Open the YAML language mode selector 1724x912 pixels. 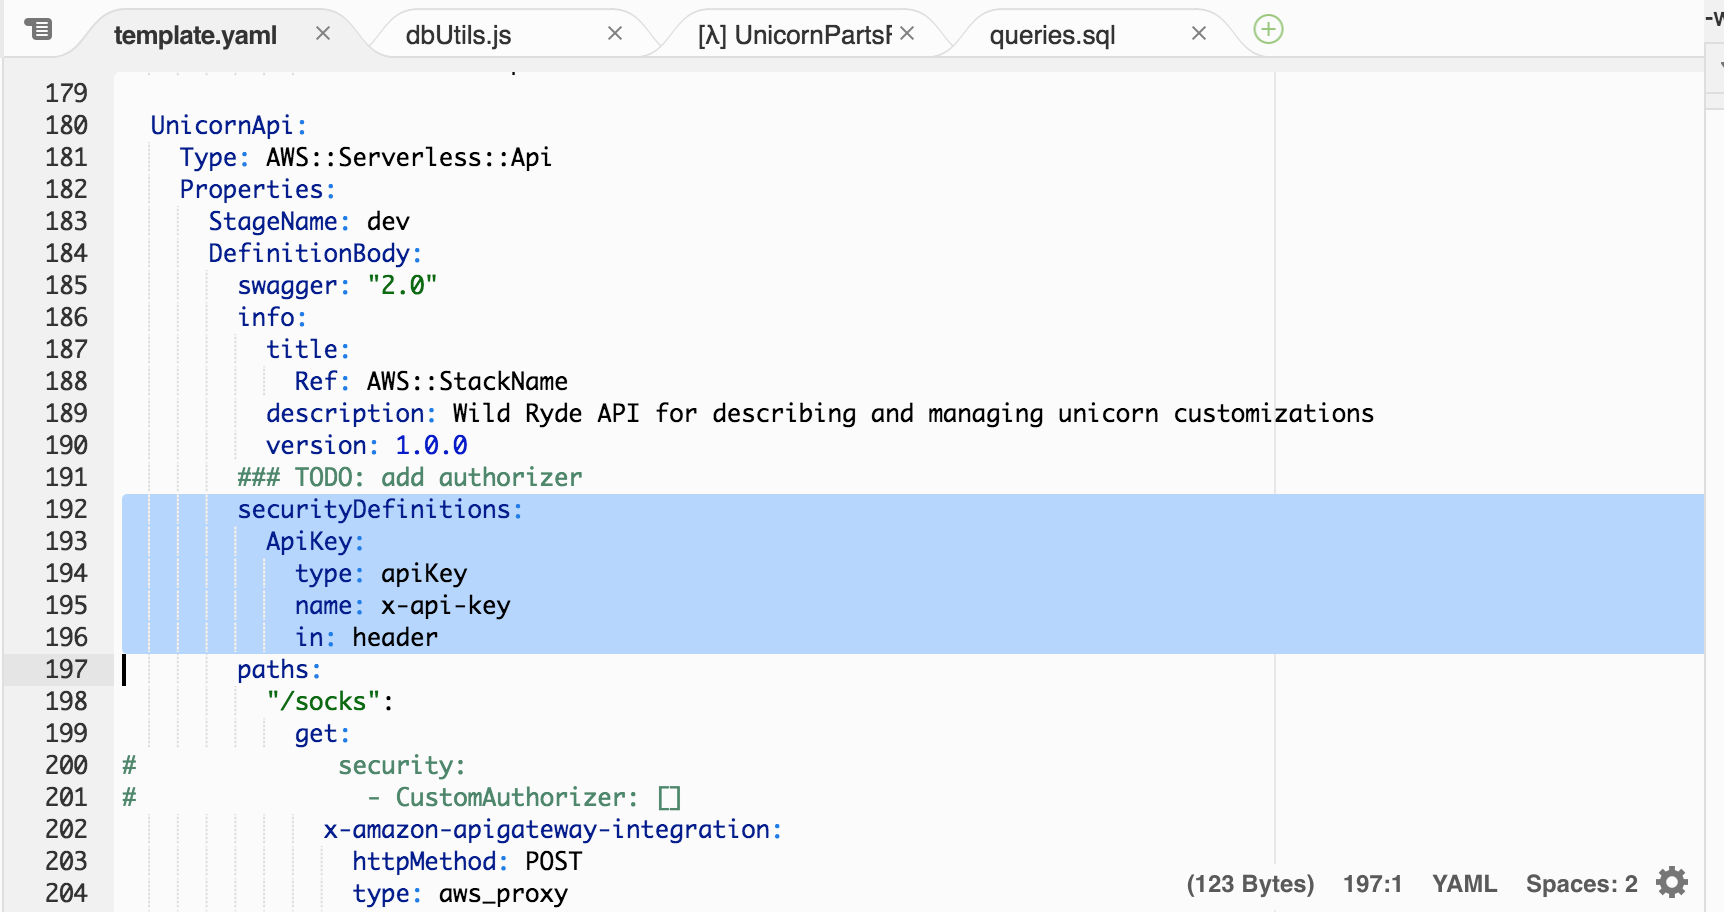1464,884
